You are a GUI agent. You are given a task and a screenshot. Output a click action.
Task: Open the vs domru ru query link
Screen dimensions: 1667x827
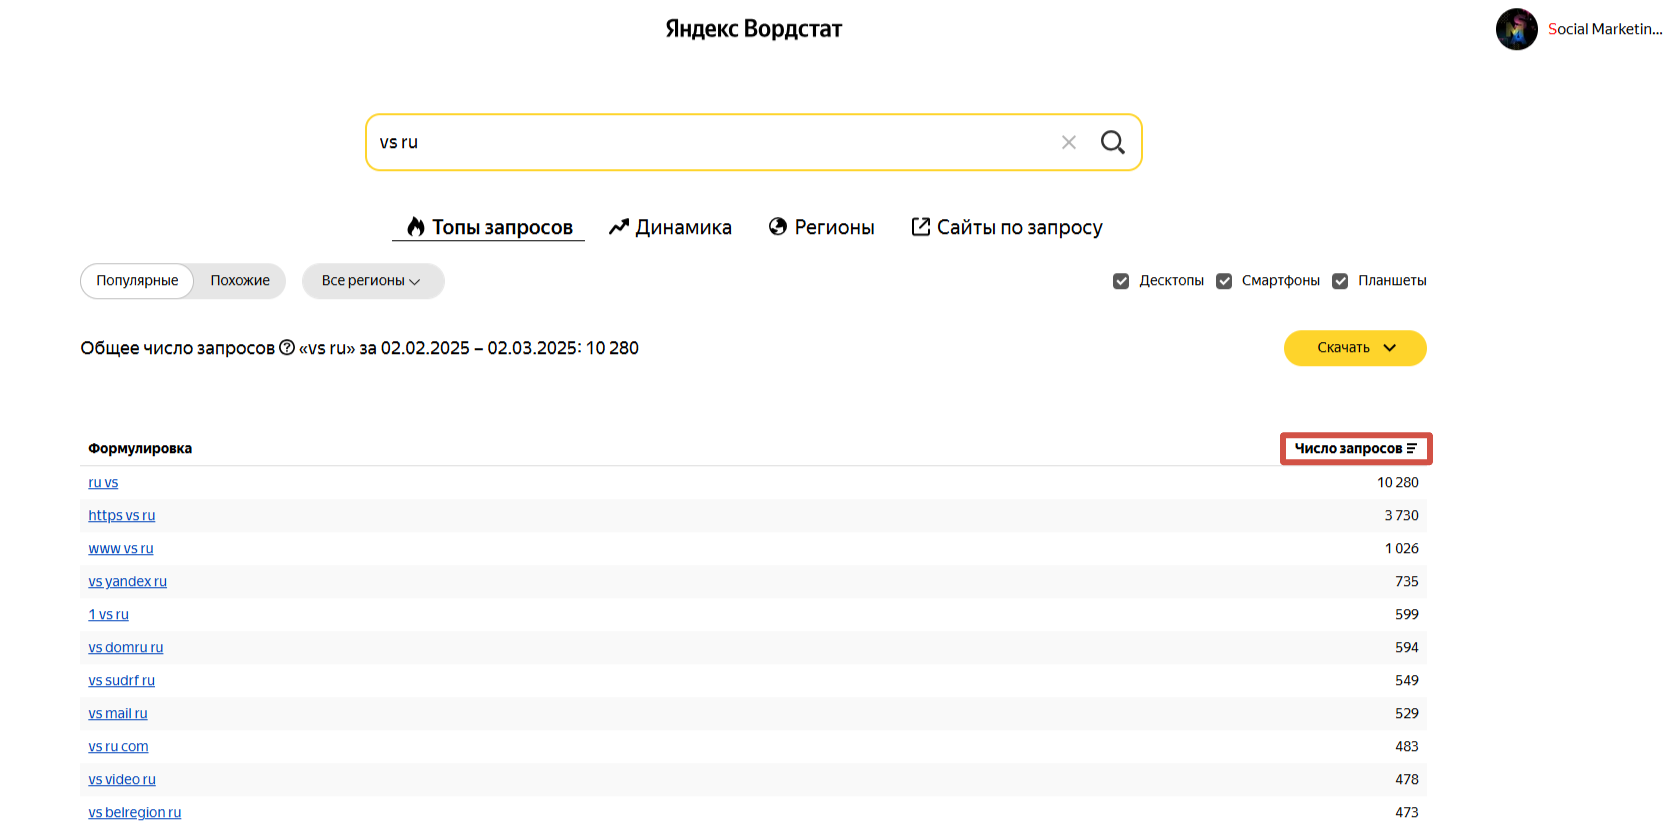click(126, 647)
